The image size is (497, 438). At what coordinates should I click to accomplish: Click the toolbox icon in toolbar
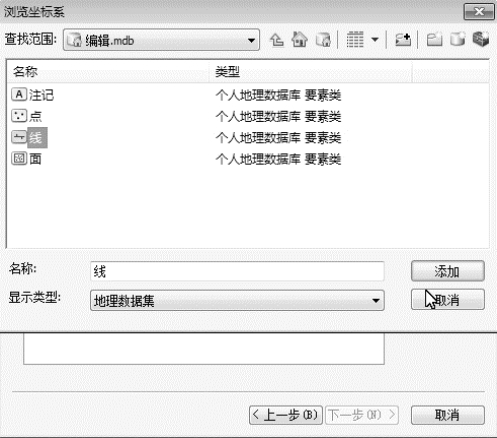[481, 39]
